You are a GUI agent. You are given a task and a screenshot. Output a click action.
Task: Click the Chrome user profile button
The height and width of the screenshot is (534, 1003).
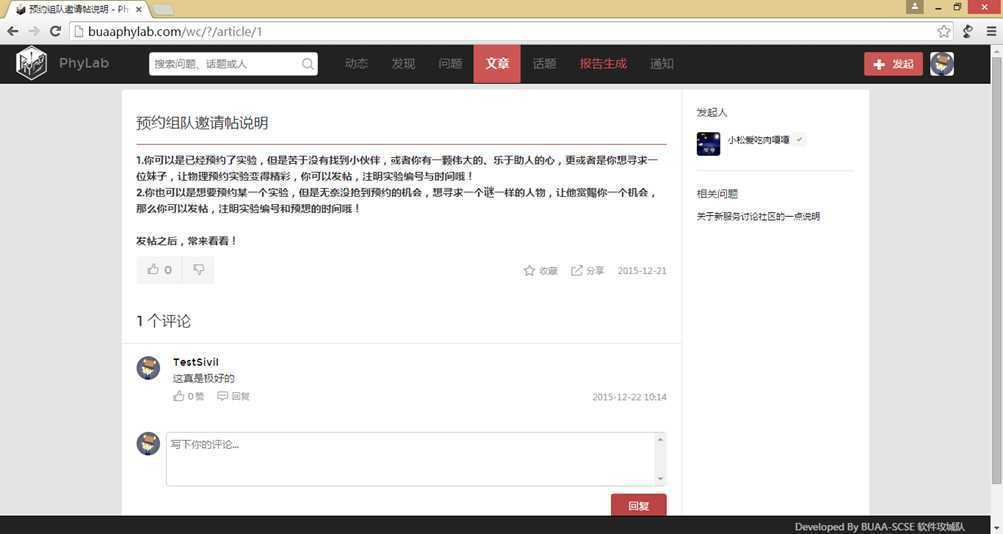coord(915,7)
